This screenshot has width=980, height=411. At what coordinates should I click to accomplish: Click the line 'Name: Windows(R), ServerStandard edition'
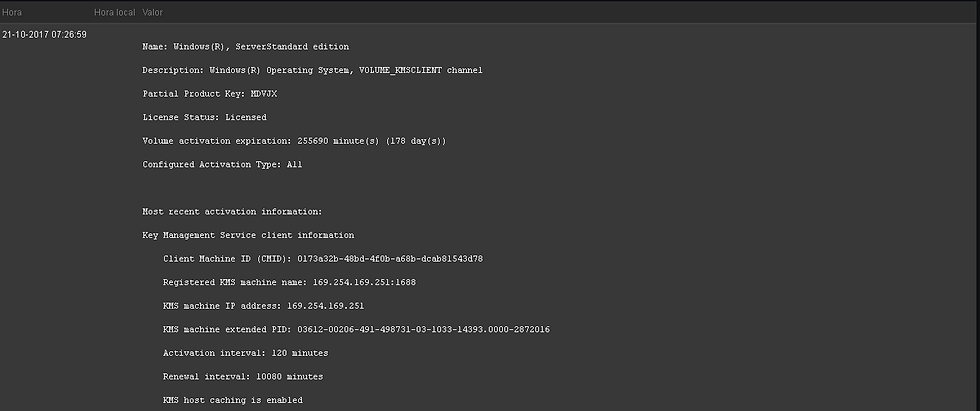click(x=246, y=47)
